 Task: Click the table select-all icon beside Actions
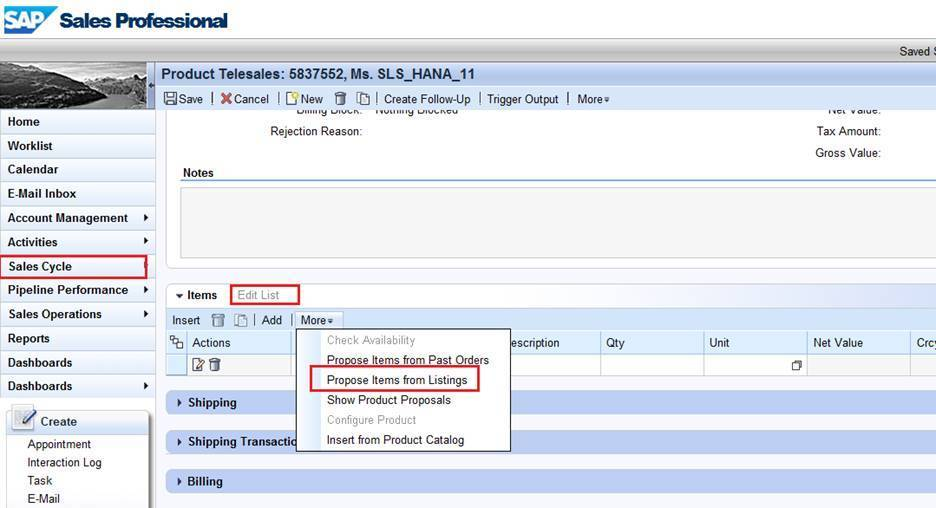pos(177,342)
